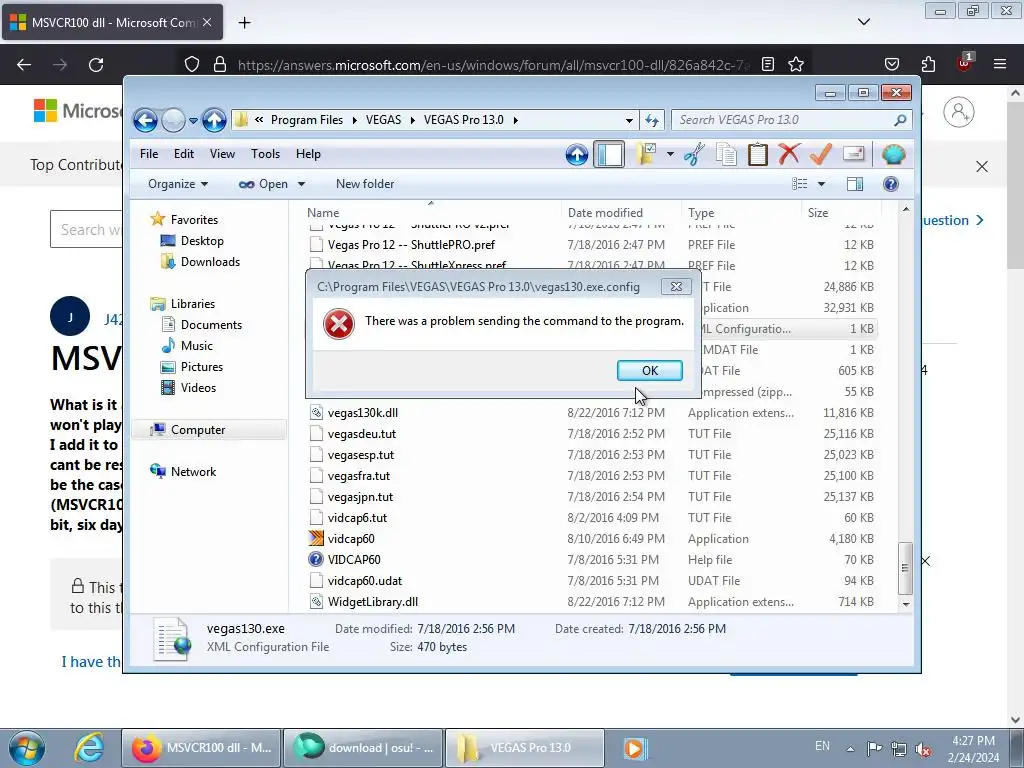Open the File menu
This screenshot has width=1024, height=768.
click(x=149, y=154)
